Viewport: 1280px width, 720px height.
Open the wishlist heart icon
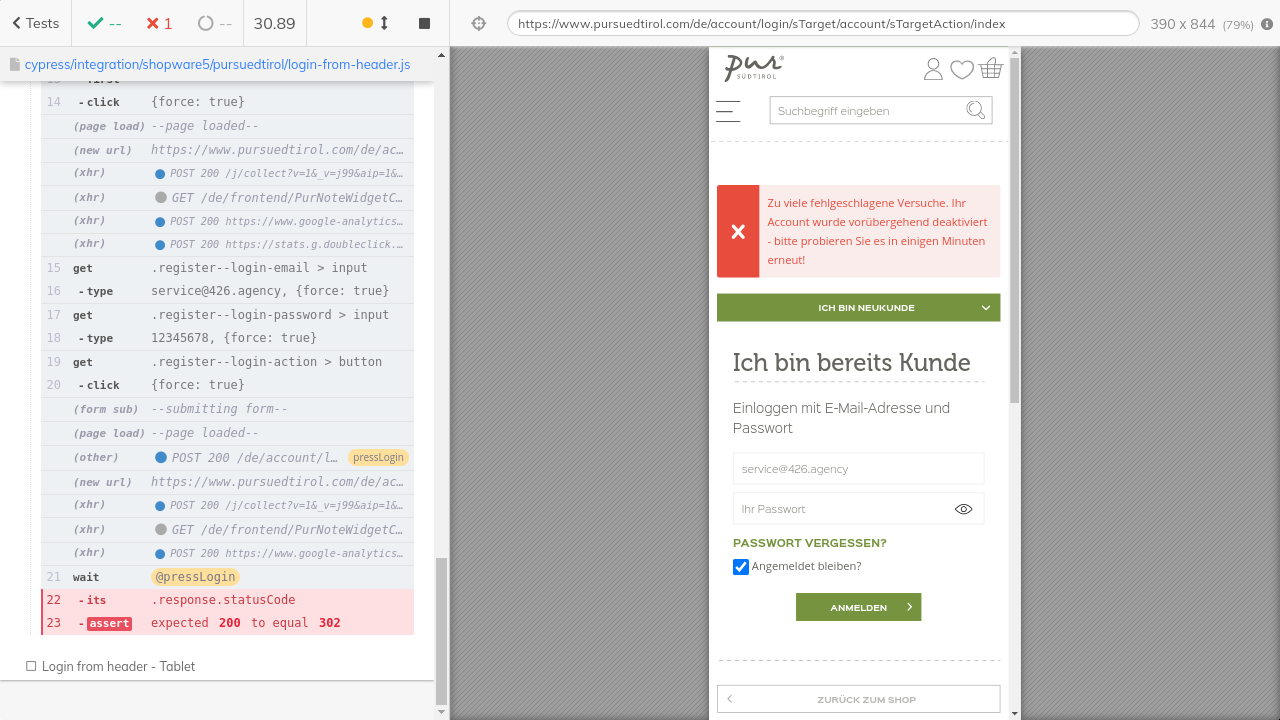point(961,69)
